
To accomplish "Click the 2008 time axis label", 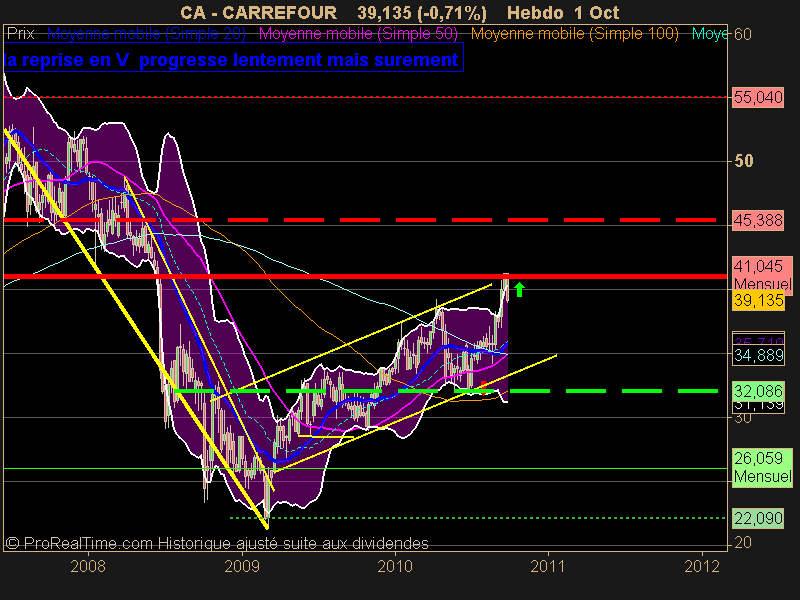I will (x=88, y=566).
